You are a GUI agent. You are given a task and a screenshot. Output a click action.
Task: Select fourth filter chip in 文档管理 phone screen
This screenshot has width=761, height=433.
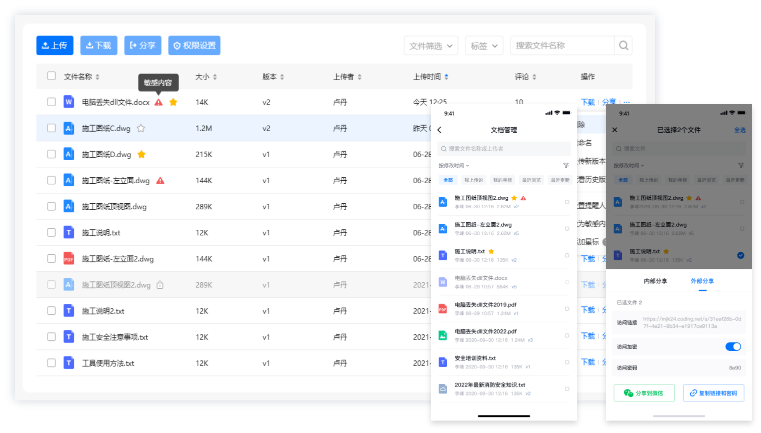pyautogui.click(x=531, y=180)
